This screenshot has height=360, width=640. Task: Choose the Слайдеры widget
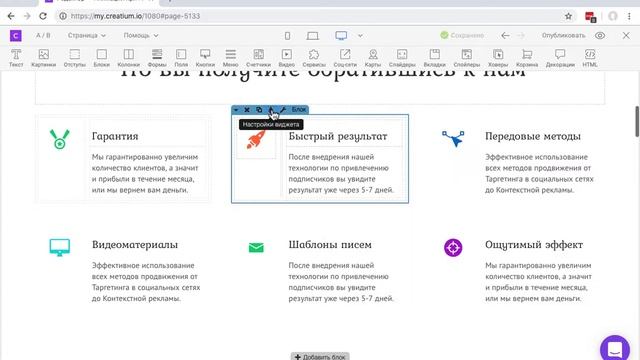click(x=402, y=58)
